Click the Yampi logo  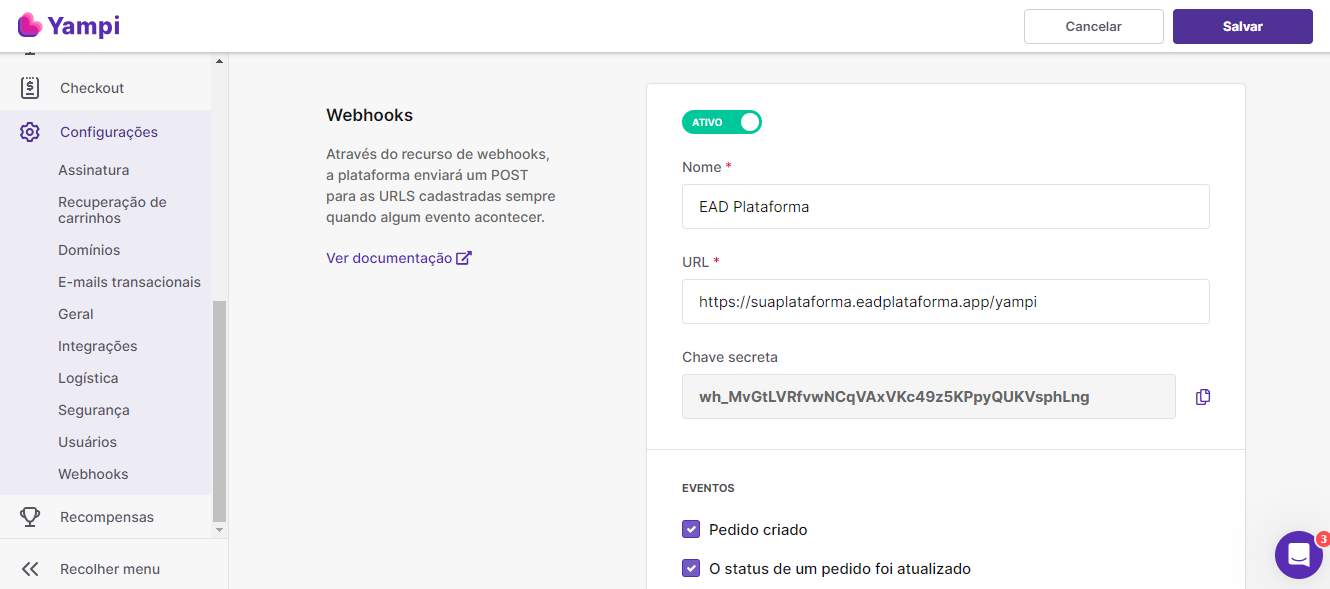click(69, 25)
